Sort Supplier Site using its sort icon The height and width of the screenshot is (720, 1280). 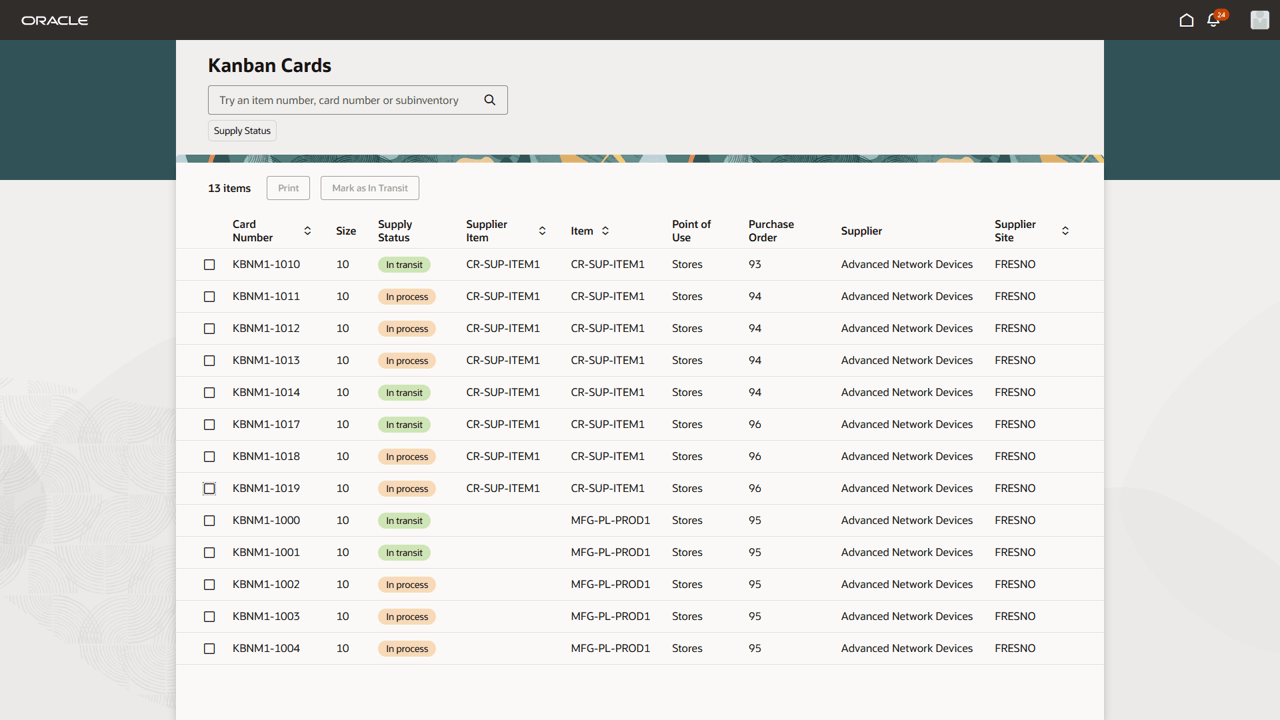coord(1065,230)
